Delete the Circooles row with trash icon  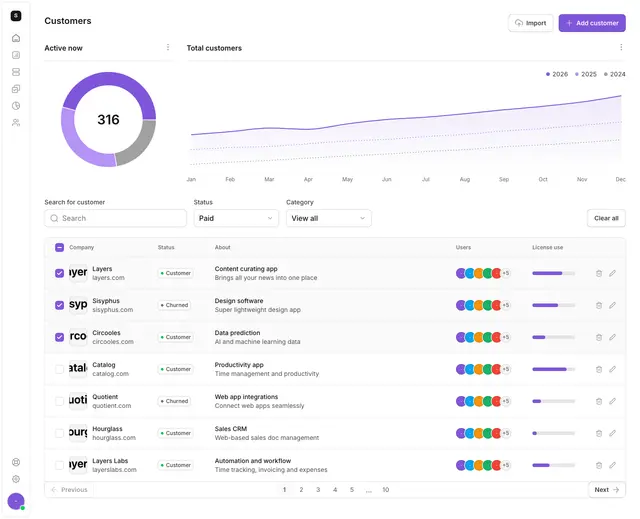(x=599, y=337)
